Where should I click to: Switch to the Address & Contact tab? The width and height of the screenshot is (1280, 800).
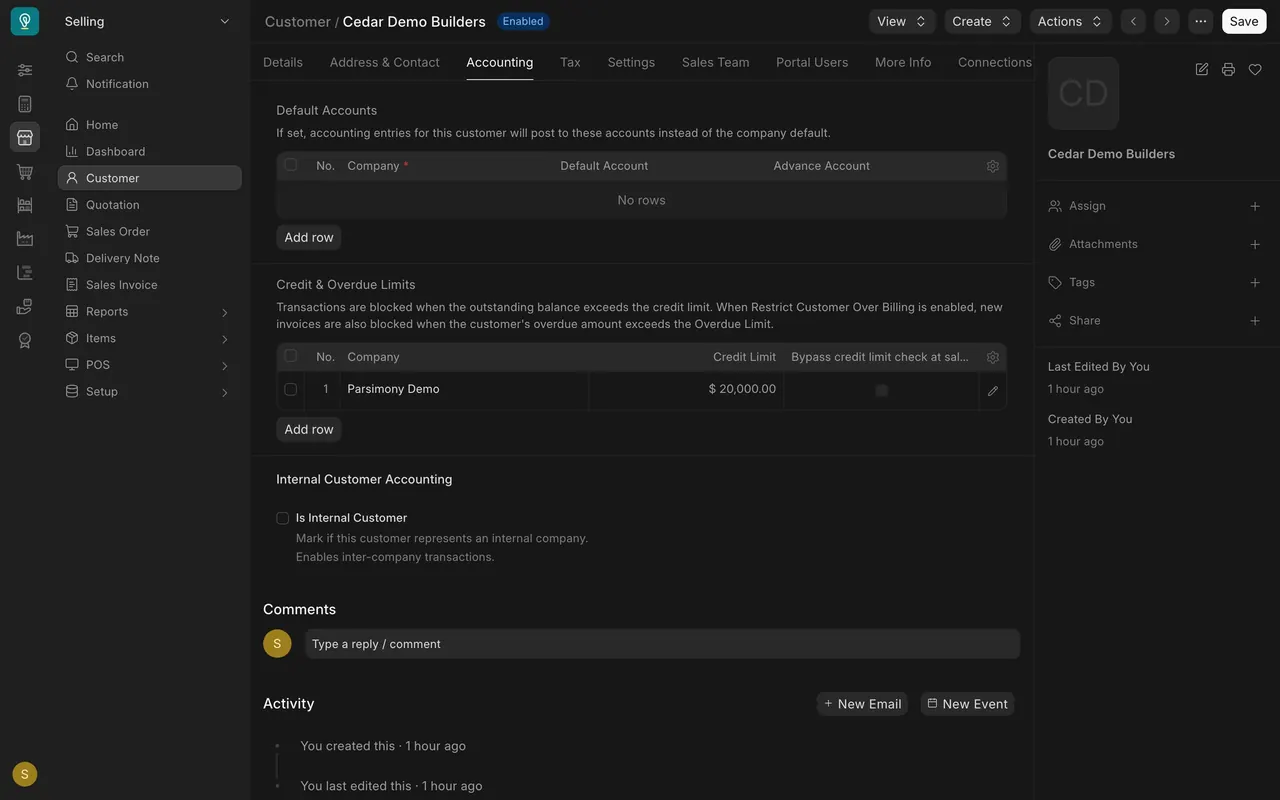(x=384, y=62)
